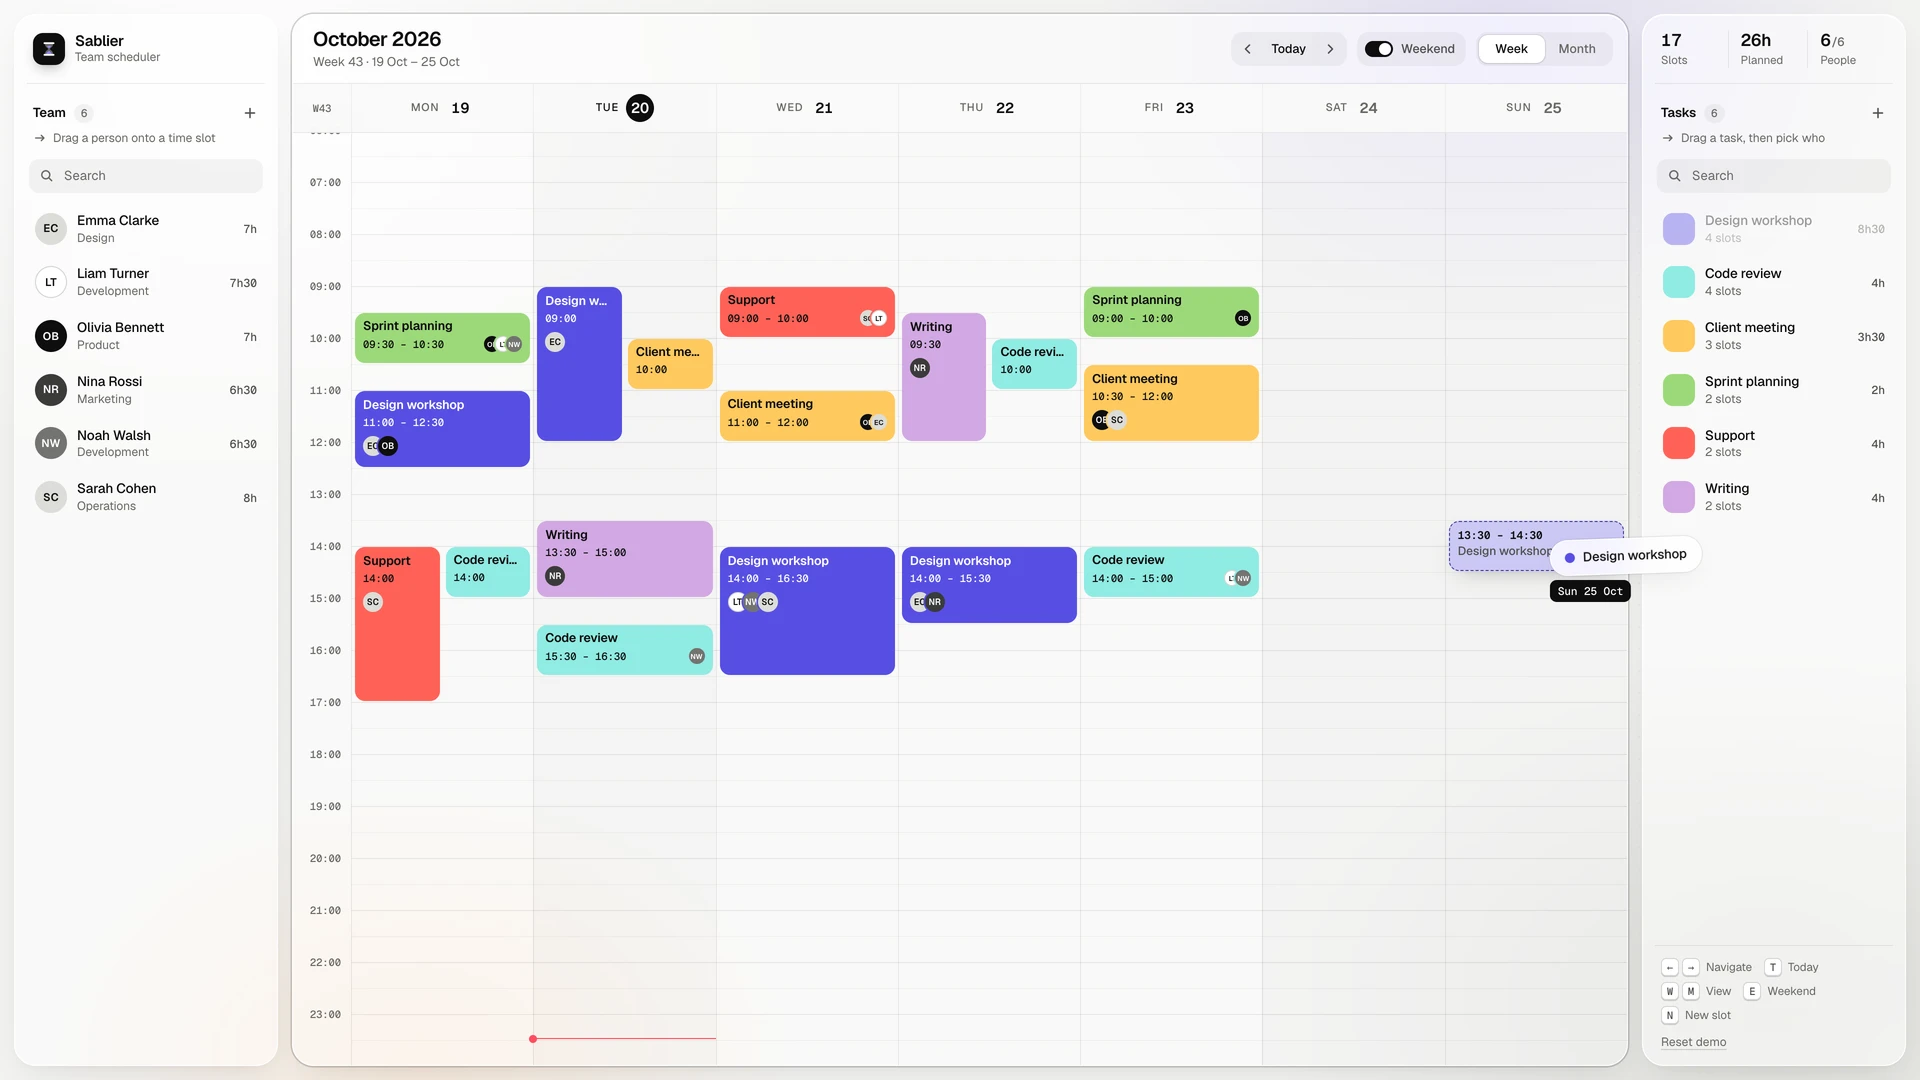This screenshot has height=1080, width=1920.
Task: Jump to Today
Action: [1288, 49]
